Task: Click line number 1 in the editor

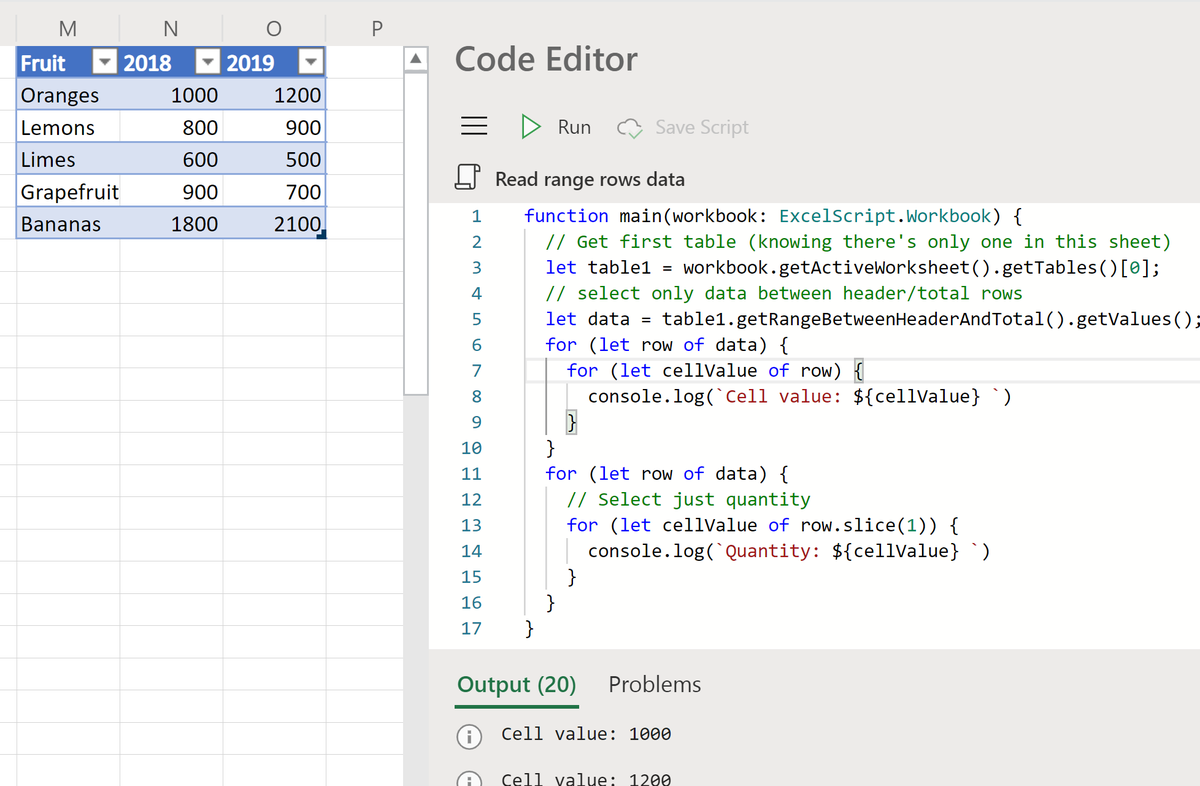Action: pos(477,216)
